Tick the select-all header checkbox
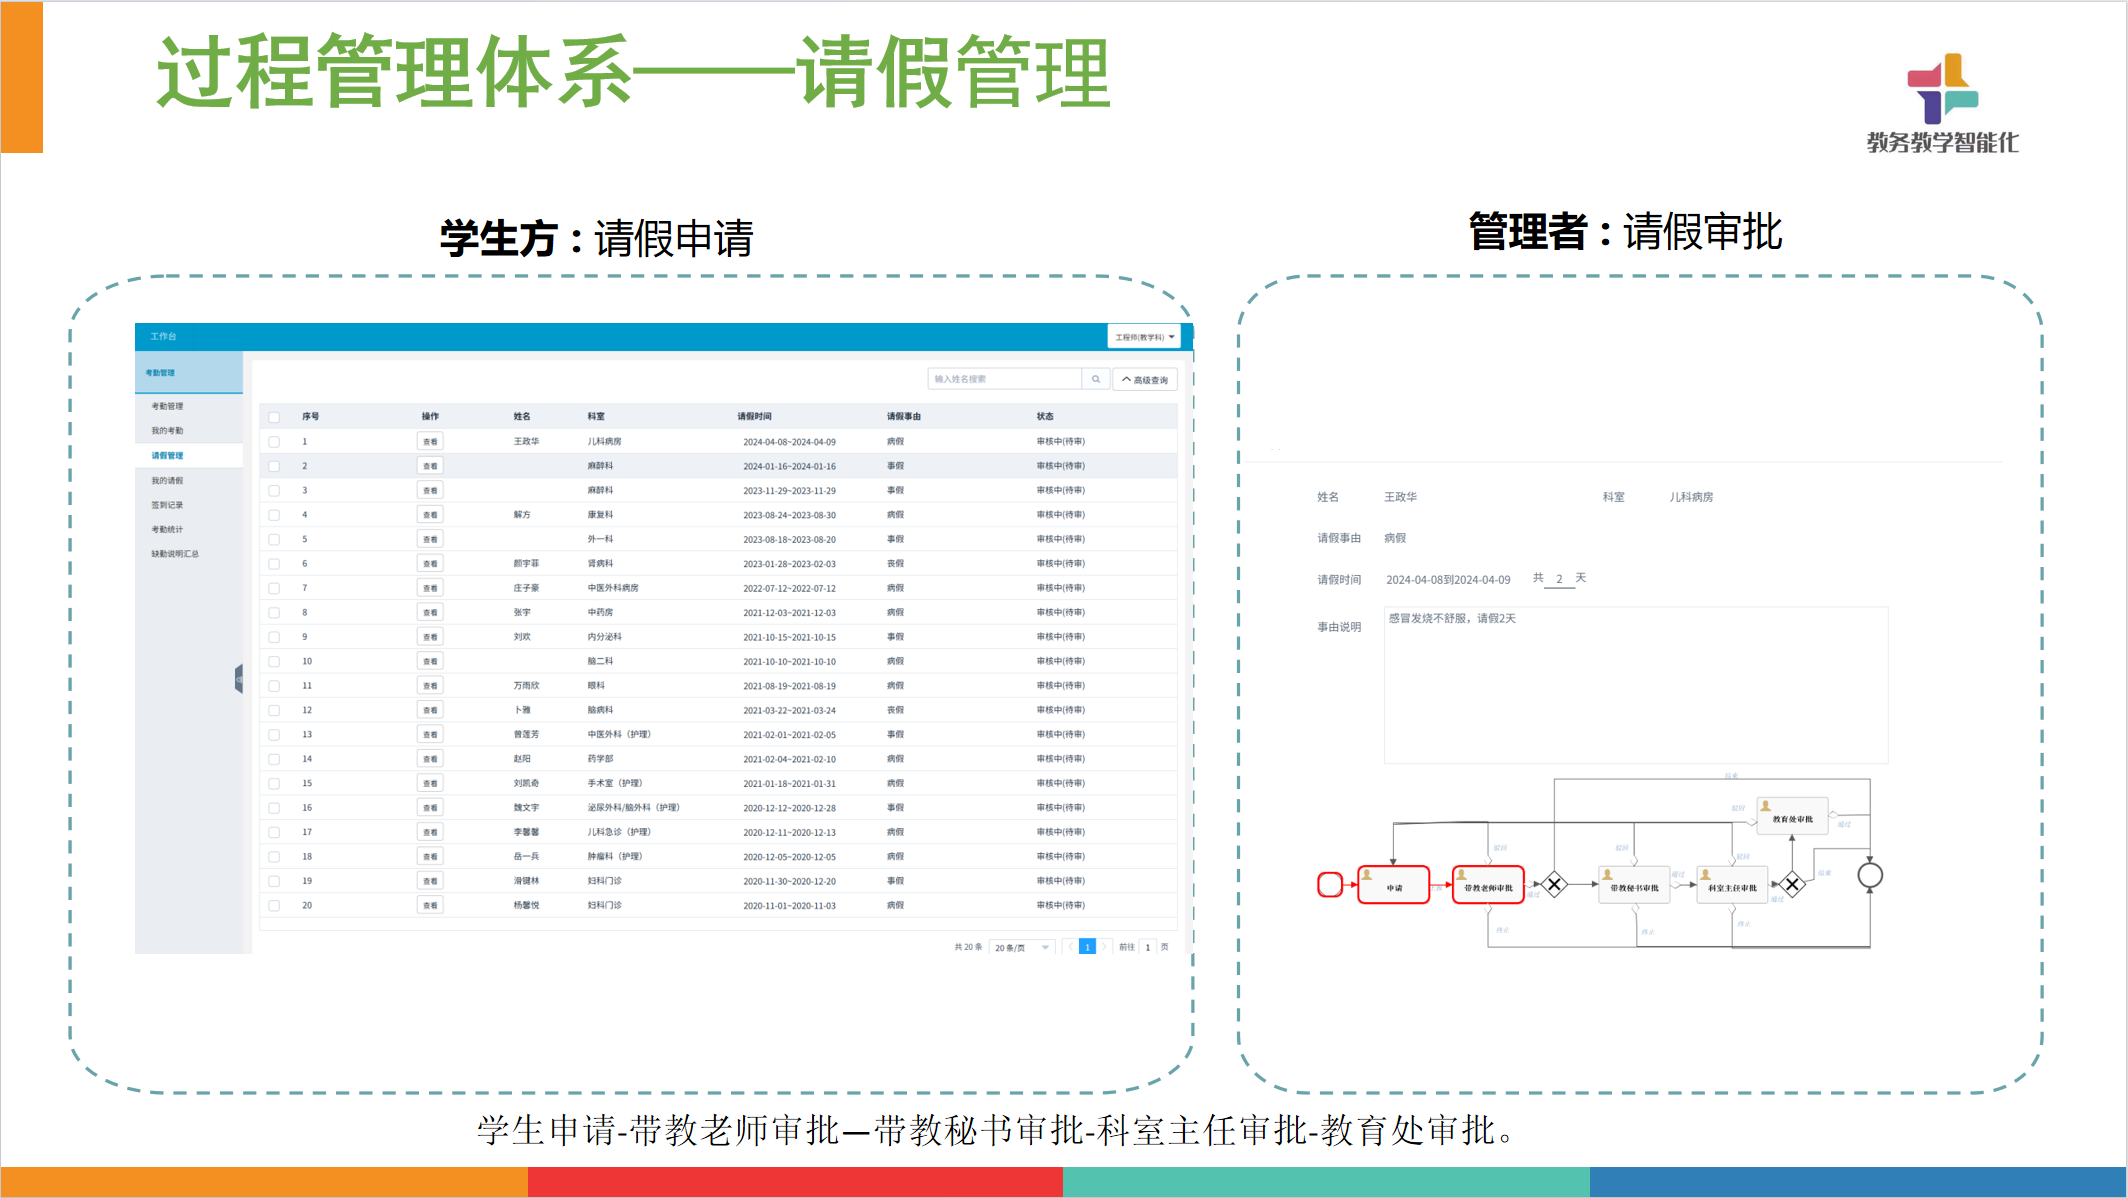This screenshot has height=1198, width=2128. coord(274,417)
